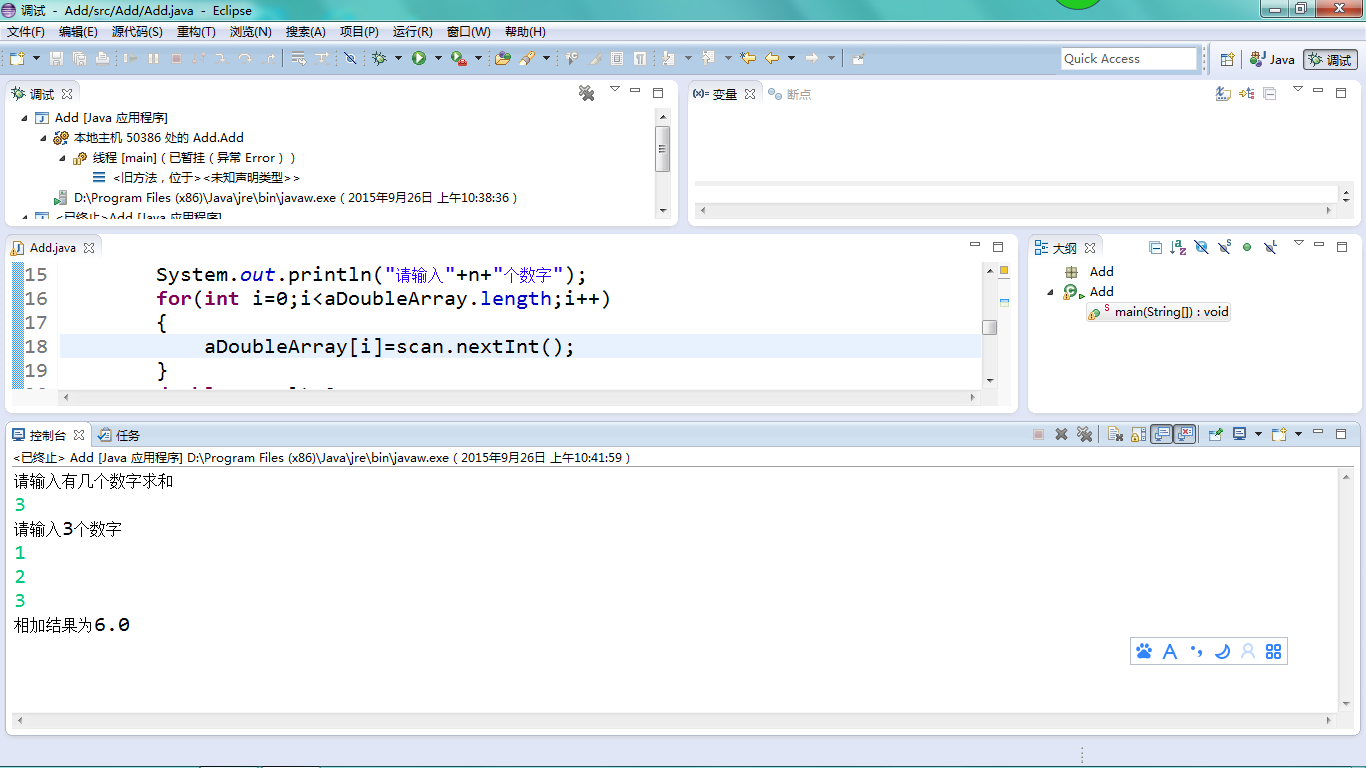Toggle Hide Fields in Outline panel
Viewport: 1366px width, 768px height.
tap(1201, 247)
